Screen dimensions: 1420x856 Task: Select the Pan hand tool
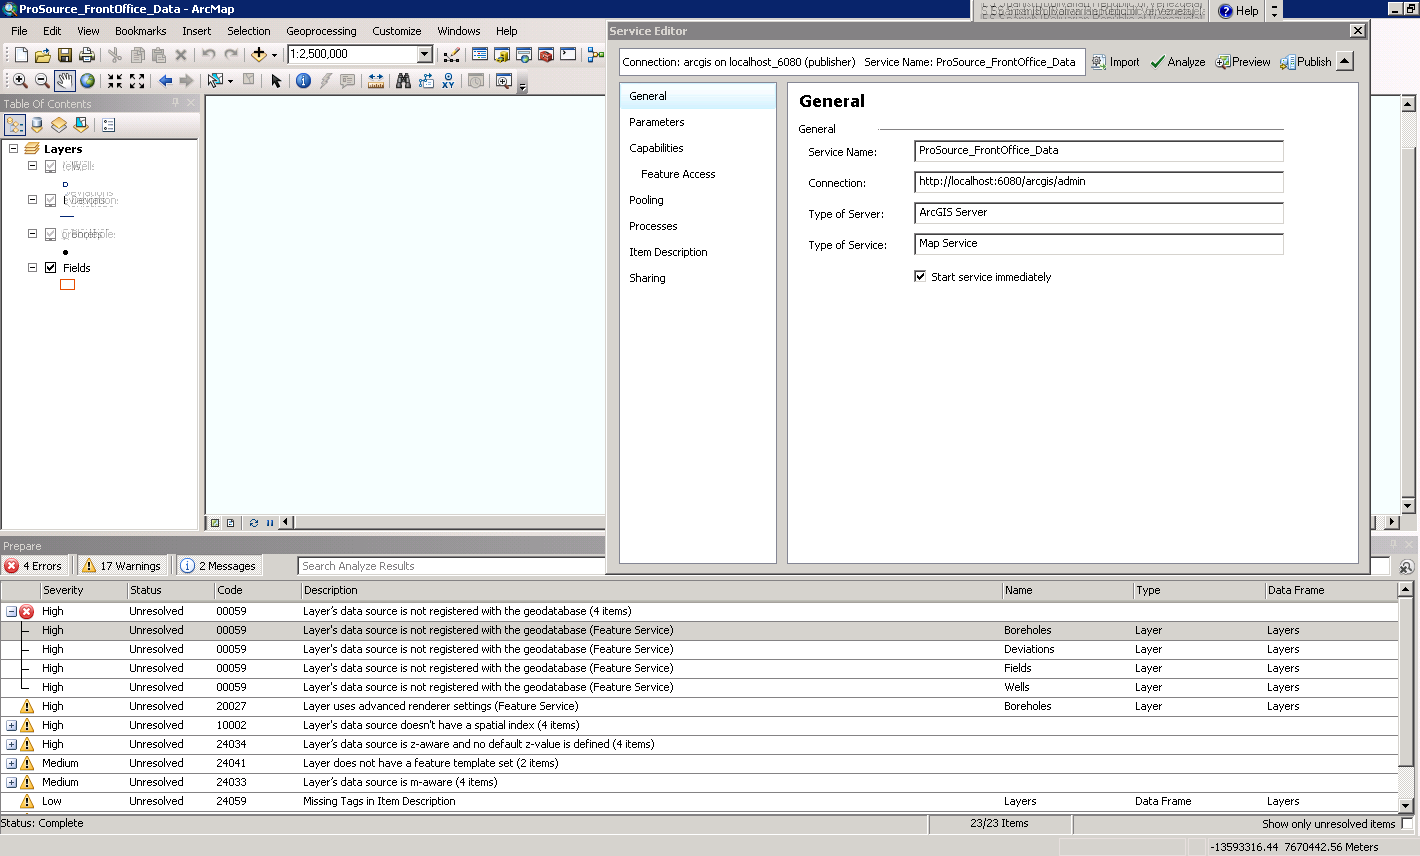[x=65, y=81]
